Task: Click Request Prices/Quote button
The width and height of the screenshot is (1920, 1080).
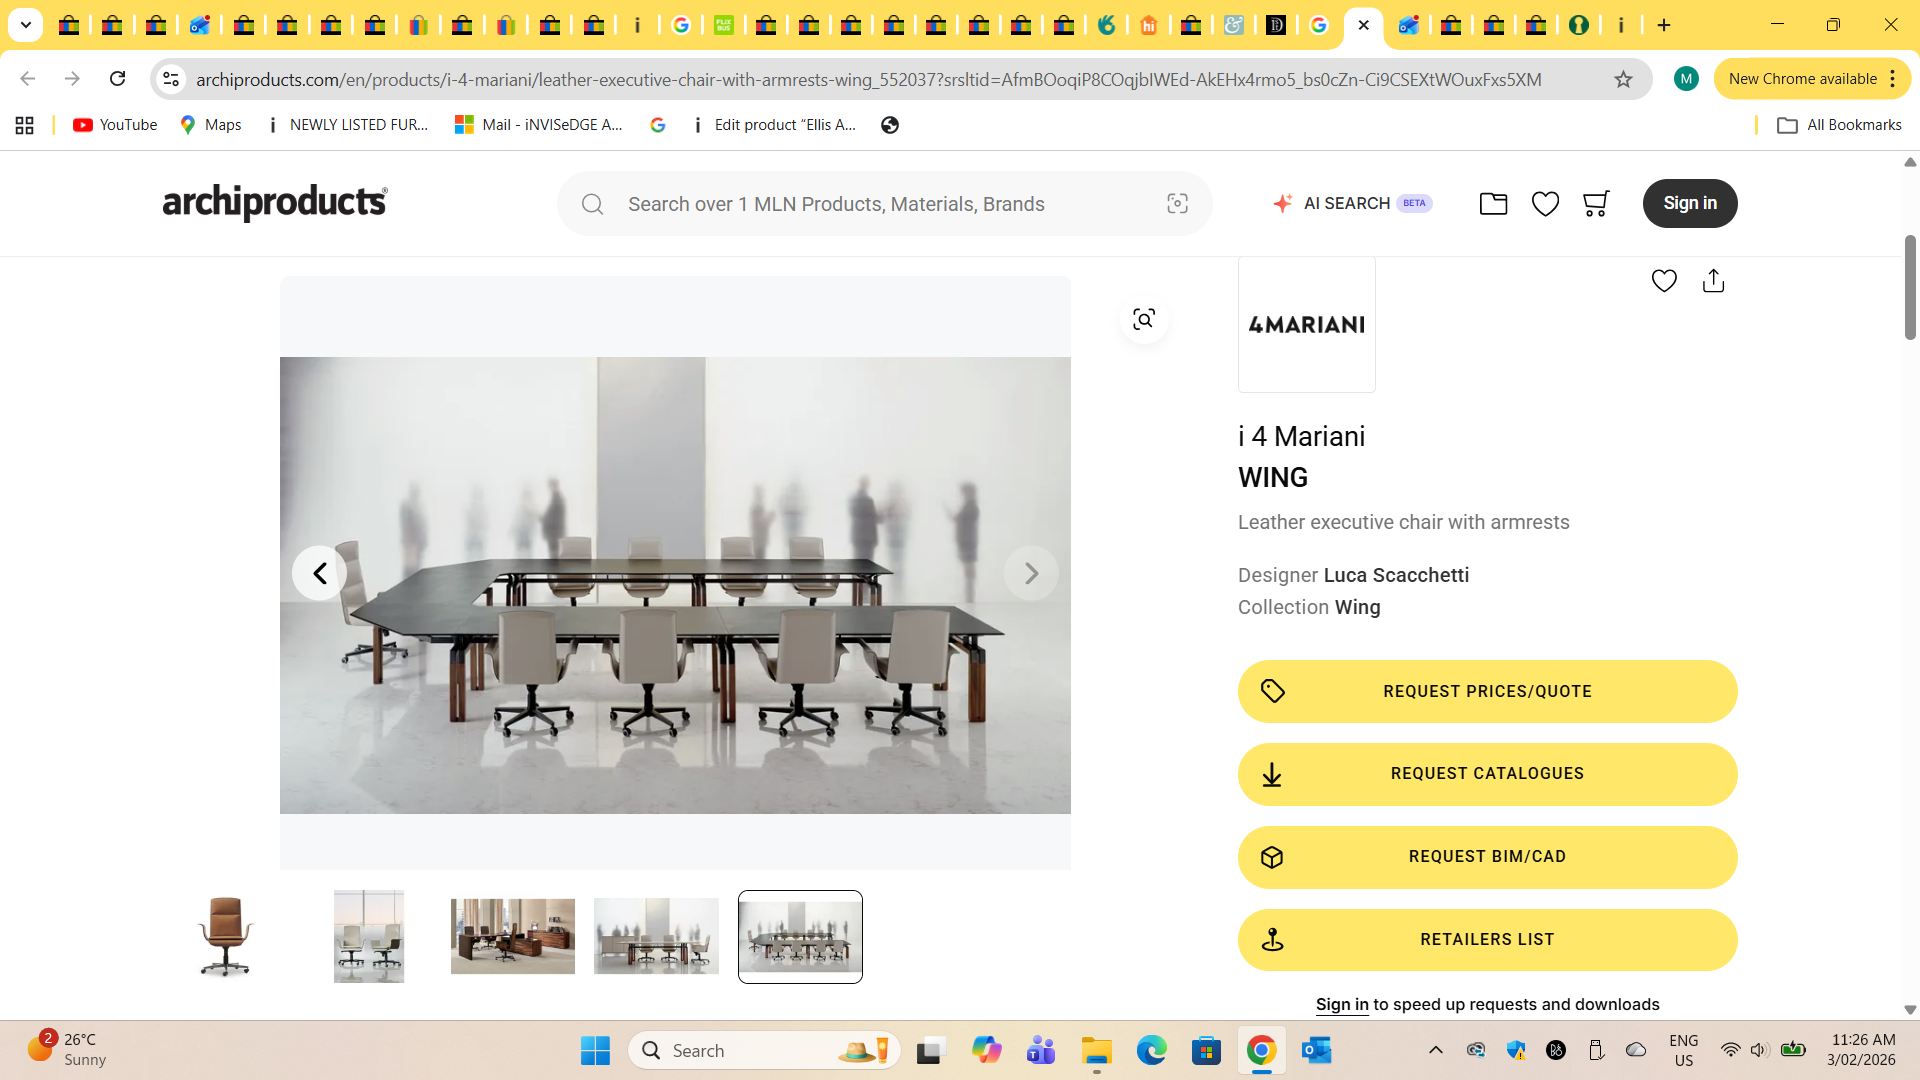Action: (x=1487, y=691)
